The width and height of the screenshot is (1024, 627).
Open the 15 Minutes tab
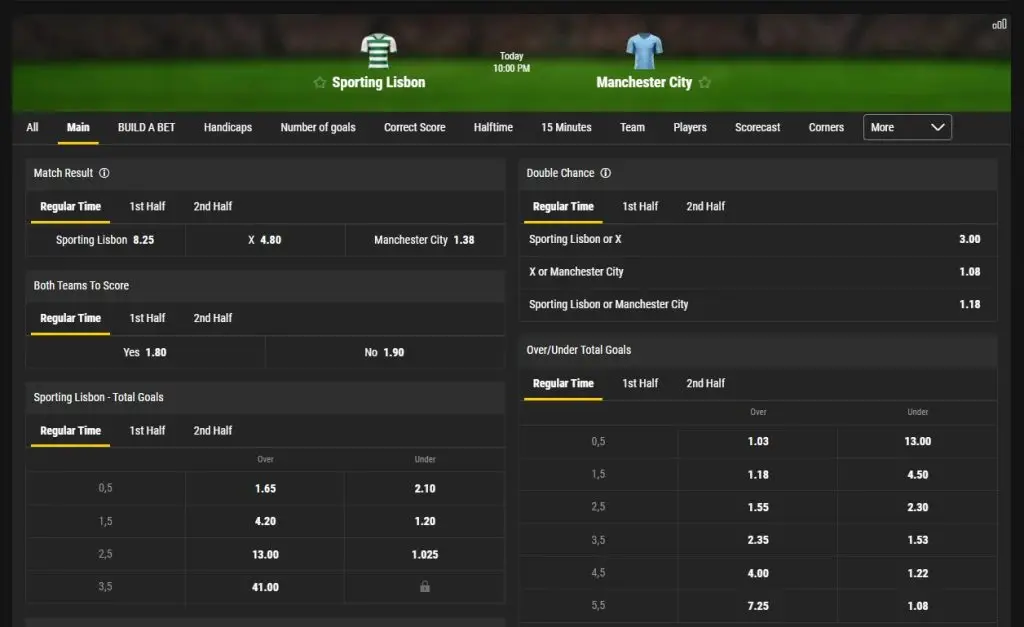(566, 127)
